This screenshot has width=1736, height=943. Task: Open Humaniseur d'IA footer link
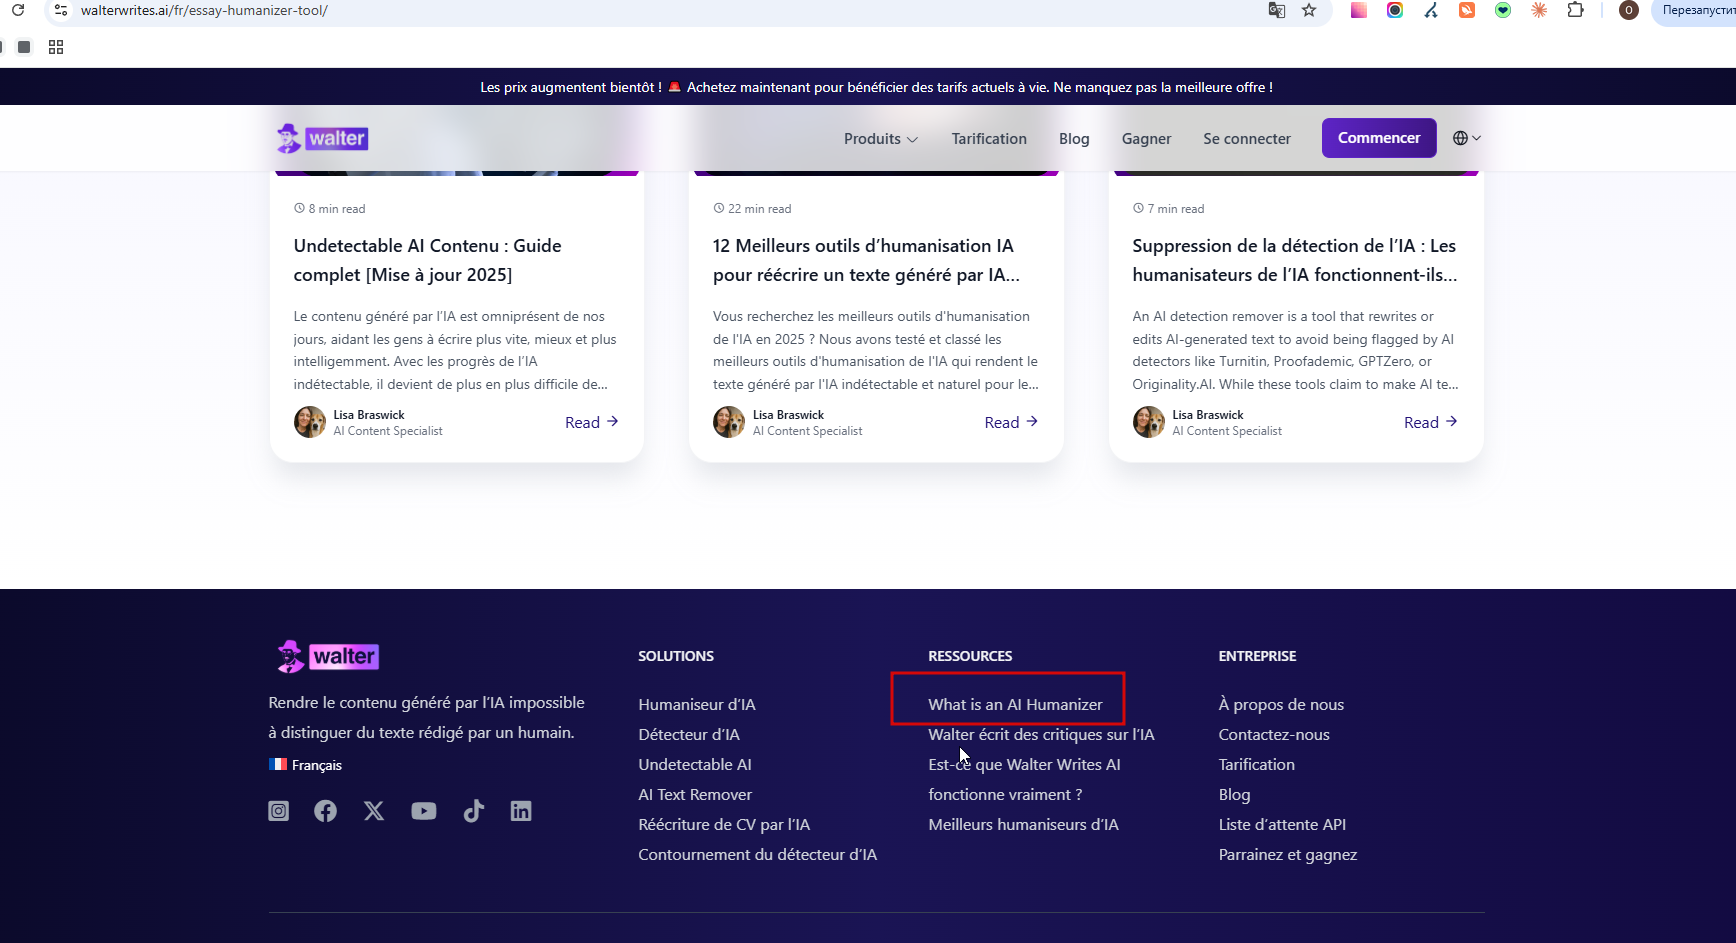[697, 705]
